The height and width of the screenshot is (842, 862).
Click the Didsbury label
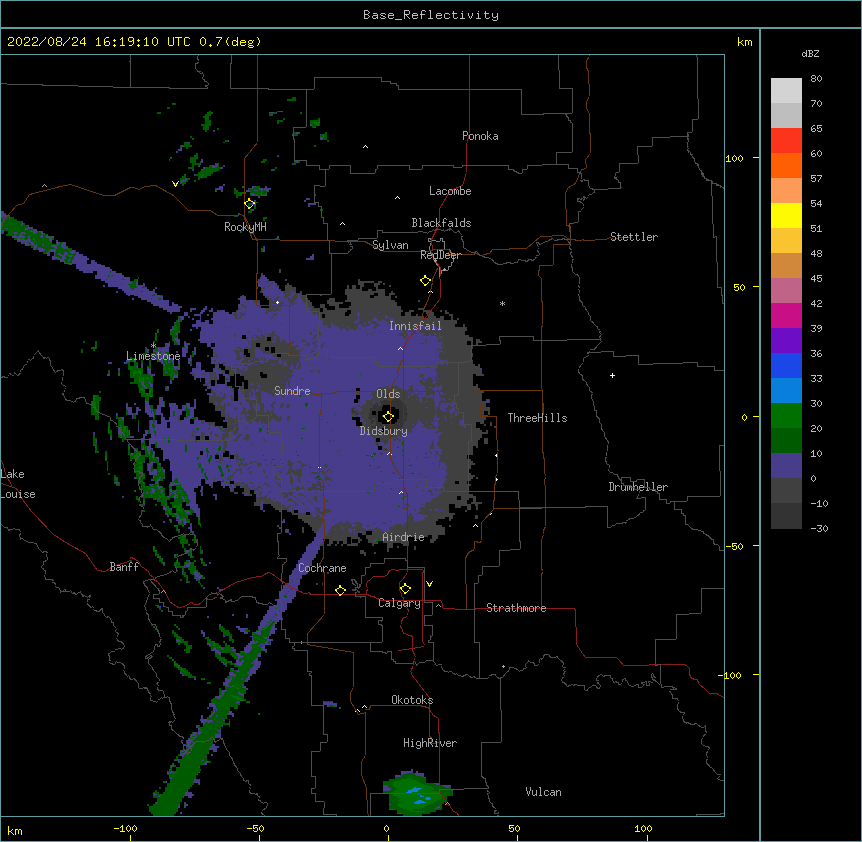pos(383,431)
